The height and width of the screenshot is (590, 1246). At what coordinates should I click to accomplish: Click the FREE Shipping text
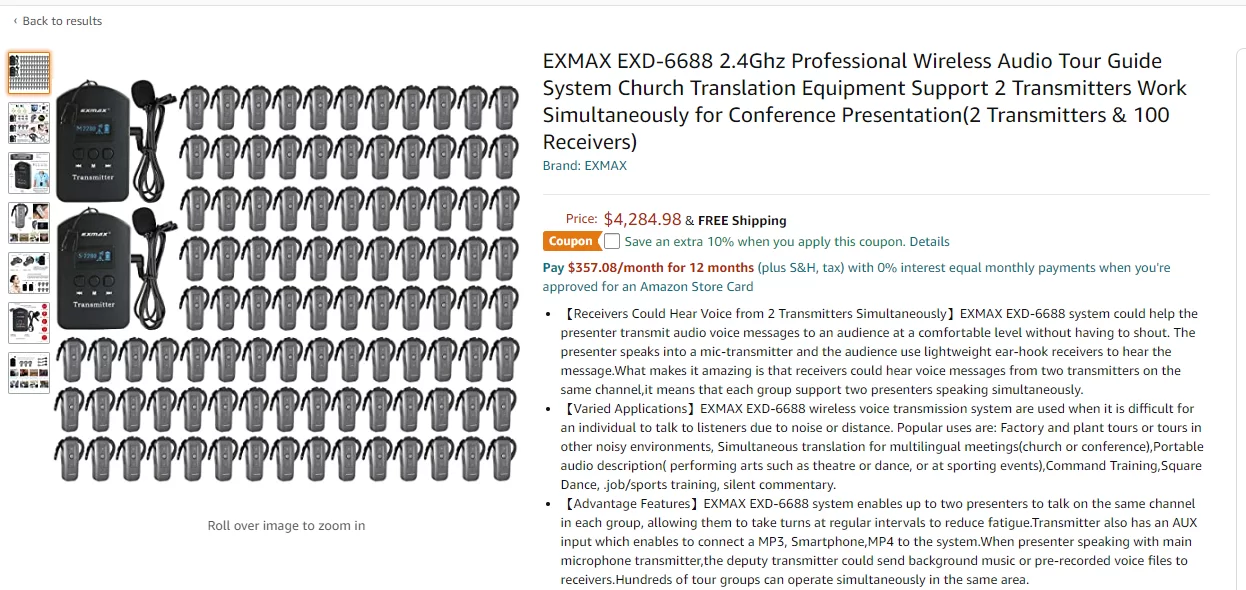click(x=742, y=220)
